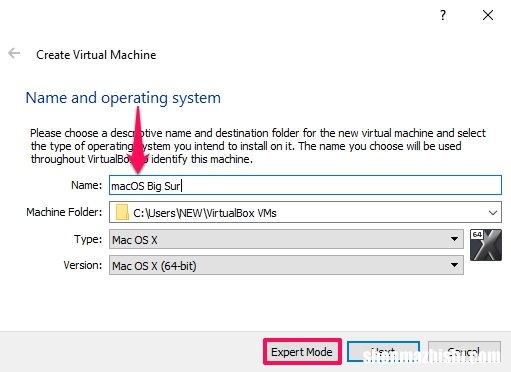Click the Name and operating system heading

[x=123, y=98]
